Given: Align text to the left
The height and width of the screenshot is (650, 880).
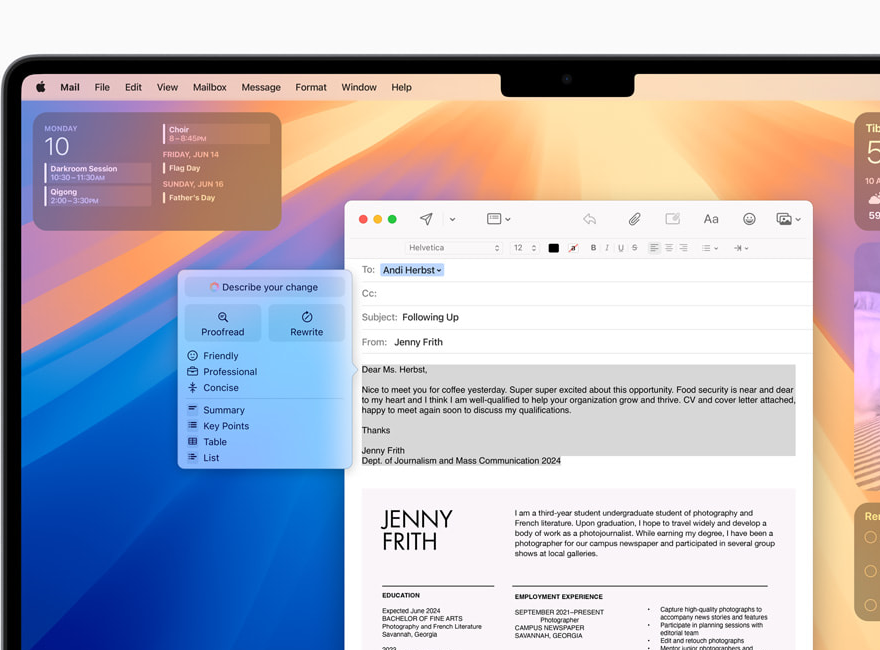Looking at the screenshot, I should pyautogui.click(x=654, y=248).
